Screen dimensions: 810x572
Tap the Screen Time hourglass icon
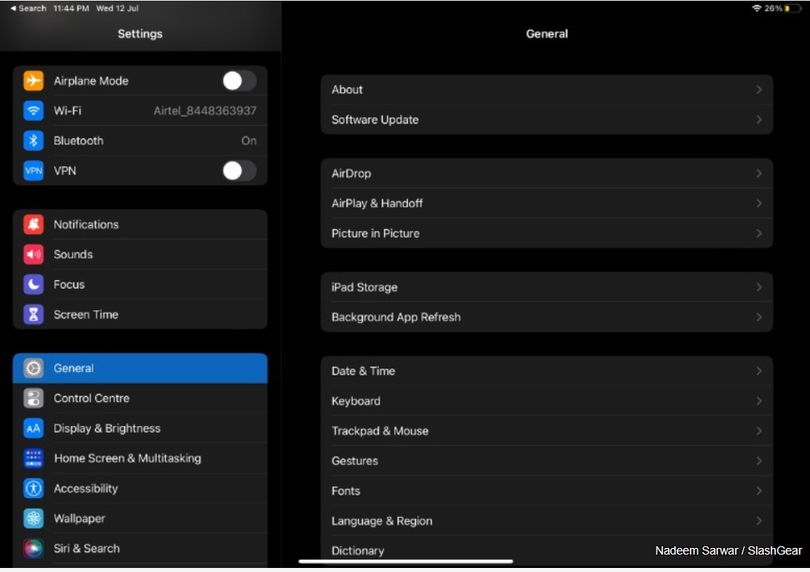pyautogui.click(x=34, y=314)
